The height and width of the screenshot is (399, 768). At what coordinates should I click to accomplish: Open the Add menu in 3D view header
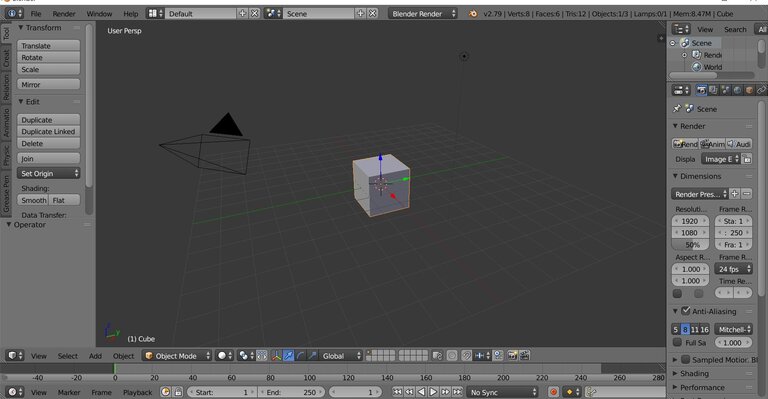(x=95, y=356)
